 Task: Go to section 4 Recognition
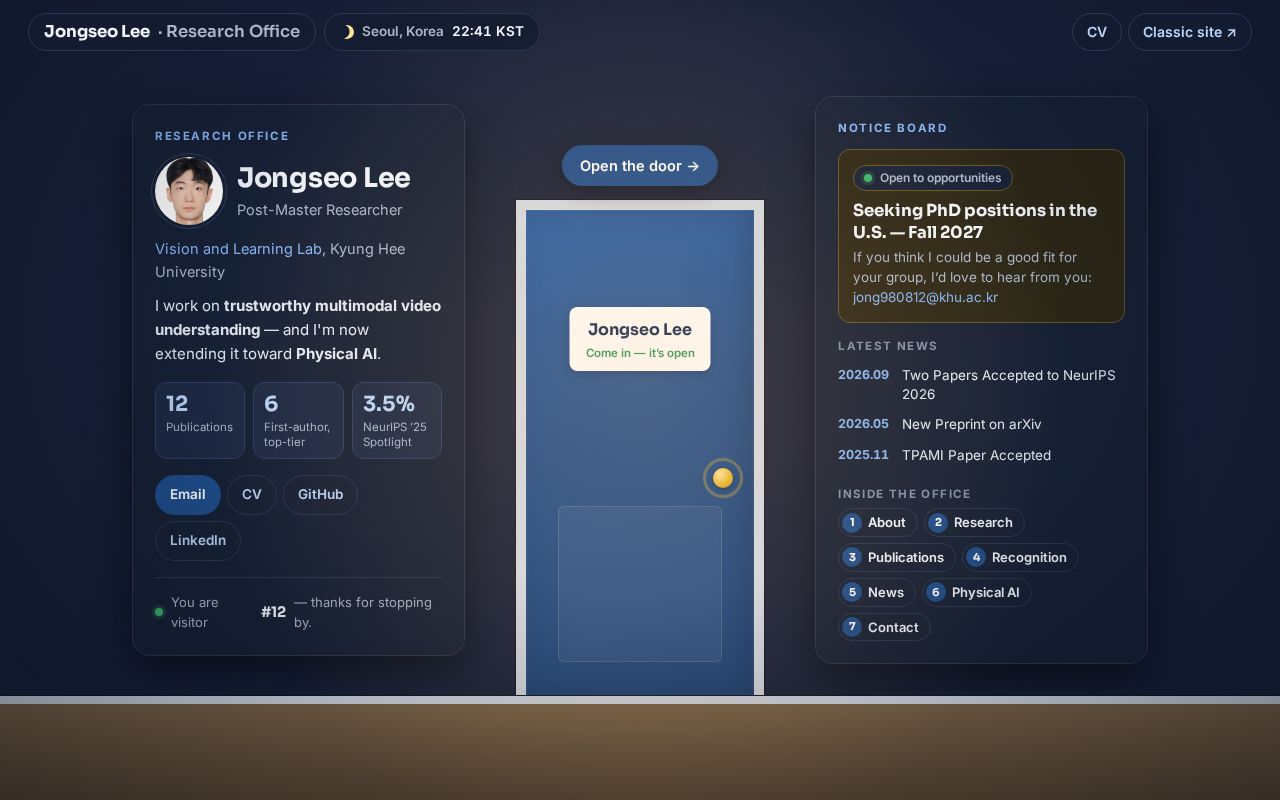1020,558
